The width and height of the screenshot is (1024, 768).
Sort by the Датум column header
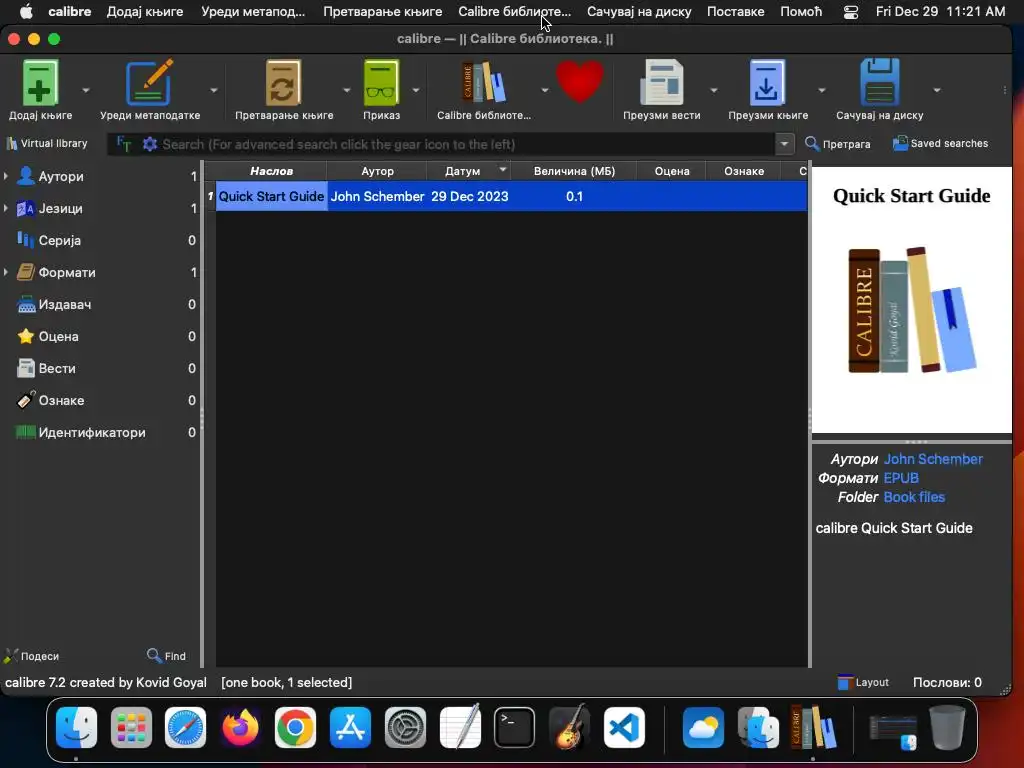tap(468, 171)
